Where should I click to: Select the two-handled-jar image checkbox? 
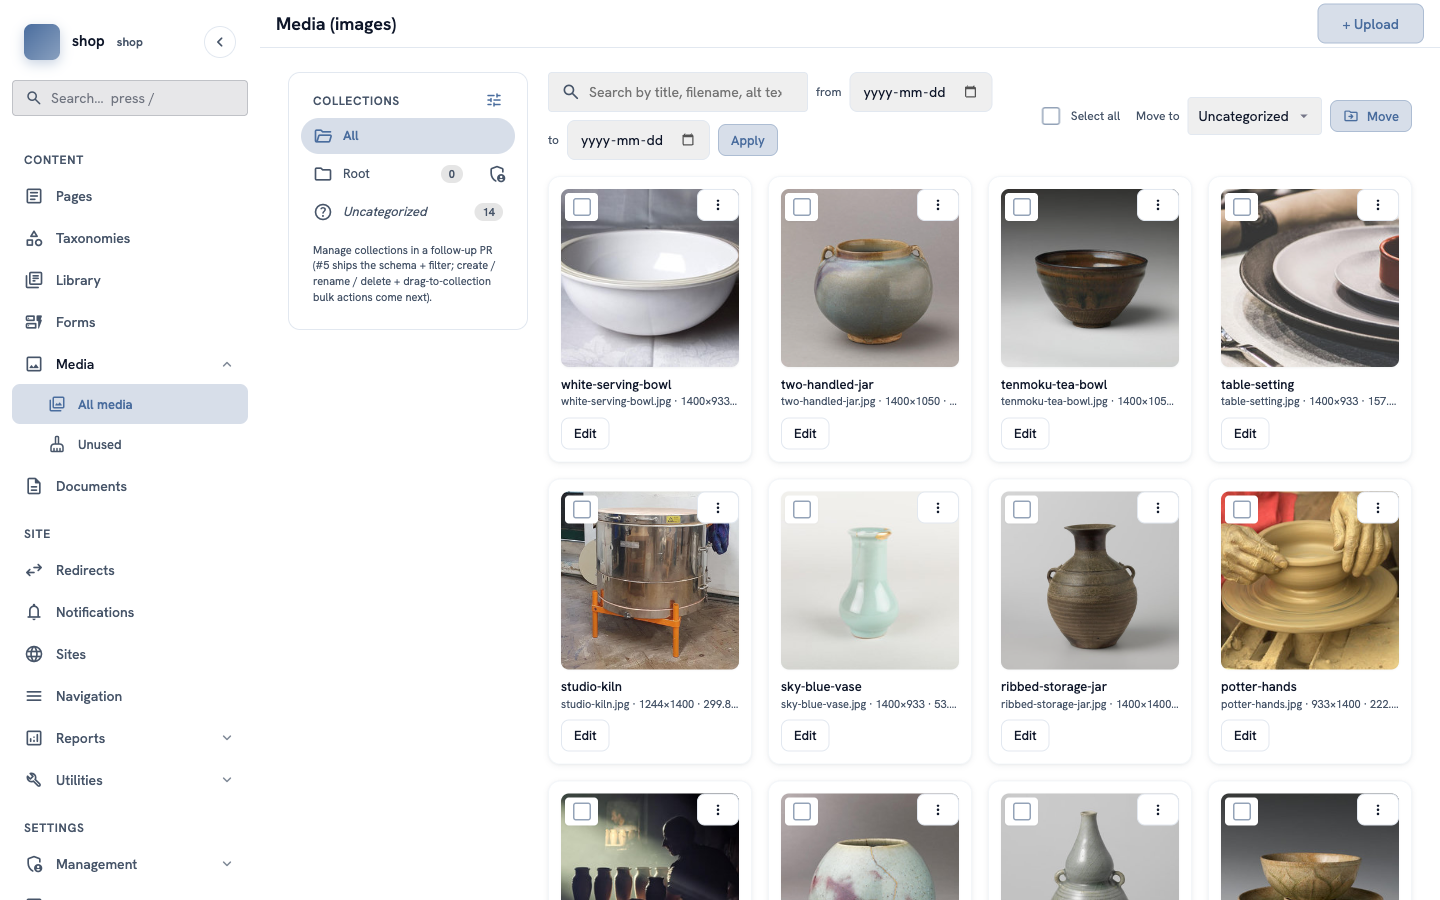tap(802, 207)
